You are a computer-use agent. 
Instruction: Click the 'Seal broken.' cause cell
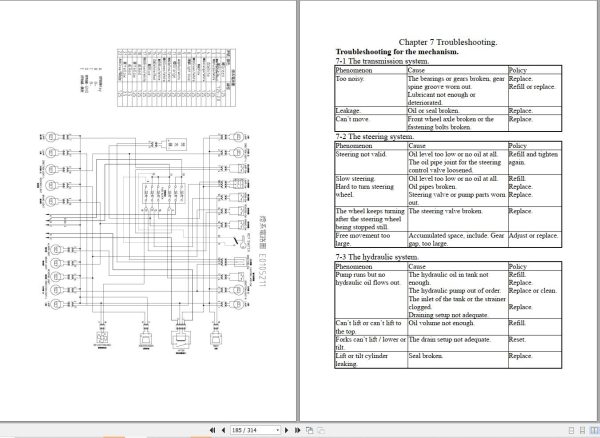coord(458,360)
